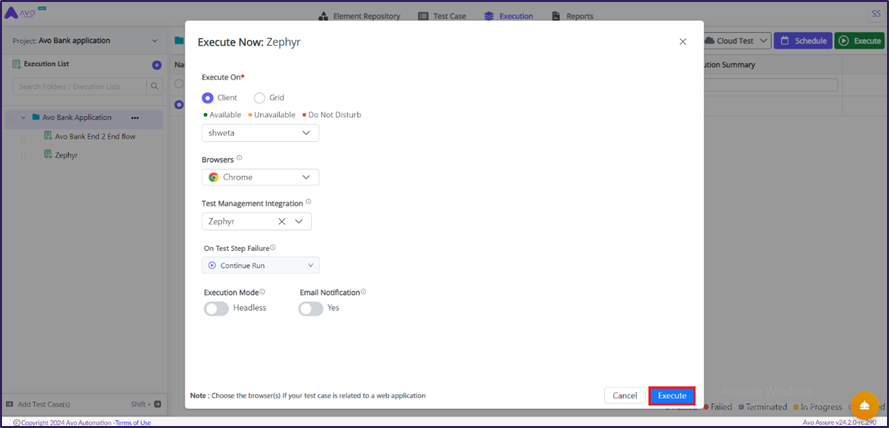This screenshot has height=428, width=889.
Task: Click the Cancel button
Action: click(624, 396)
